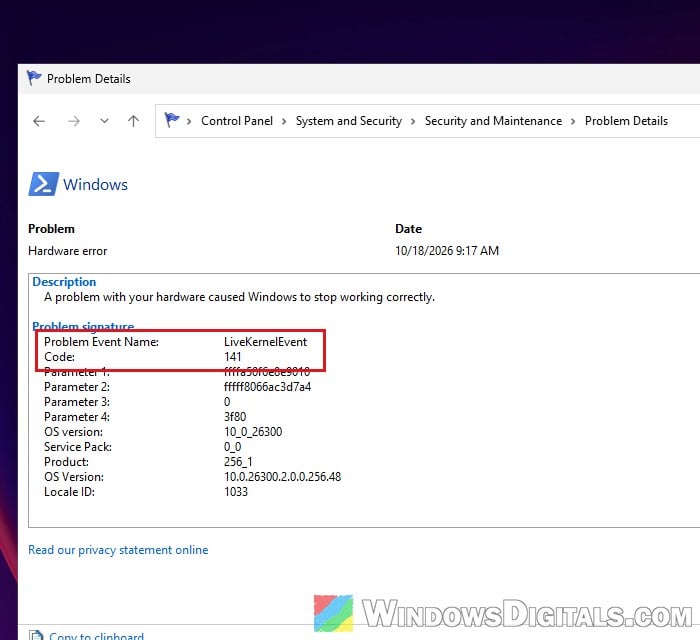The image size is (700, 640).
Task: Go back with the left arrow button
Action: 39,121
